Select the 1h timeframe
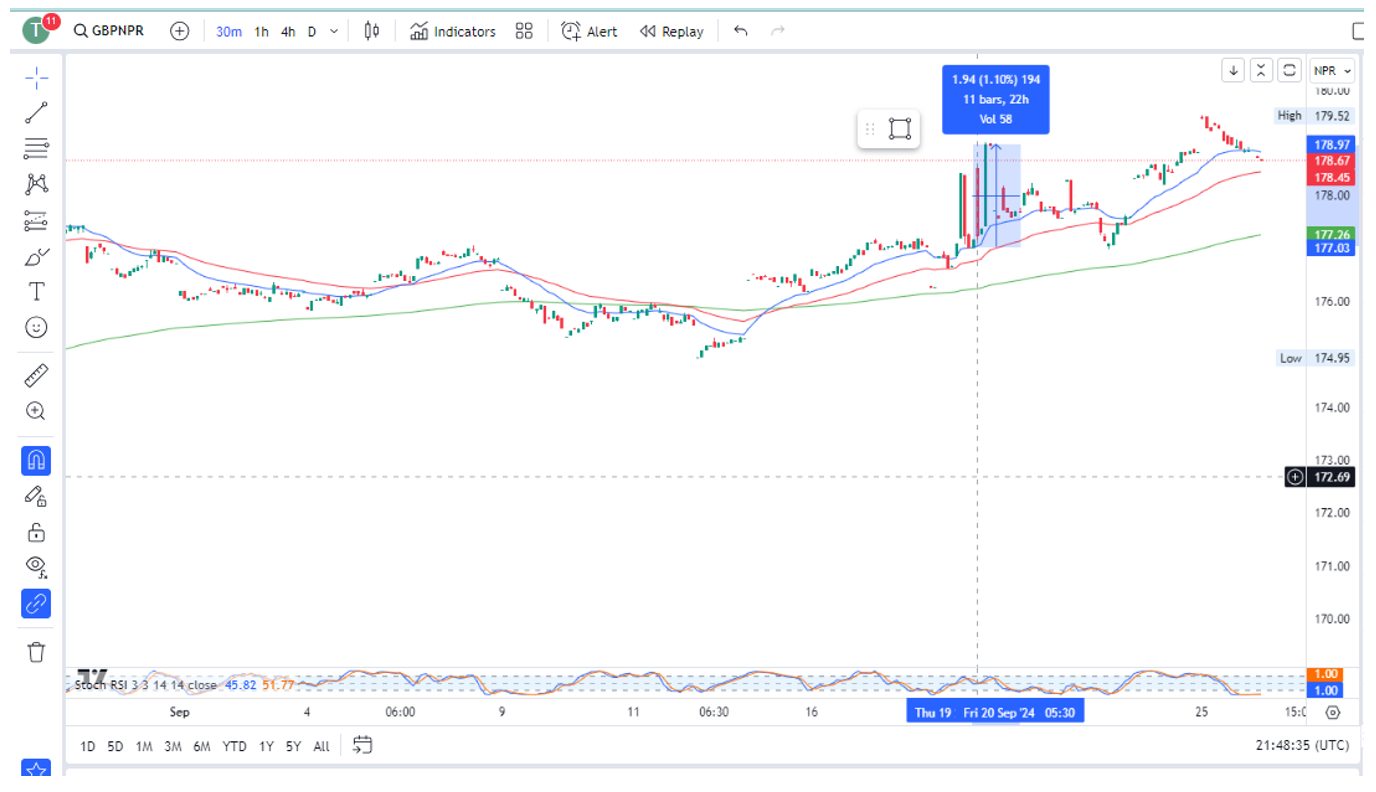The width and height of the screenshot is (1376, 792). [x=261, y=31]
